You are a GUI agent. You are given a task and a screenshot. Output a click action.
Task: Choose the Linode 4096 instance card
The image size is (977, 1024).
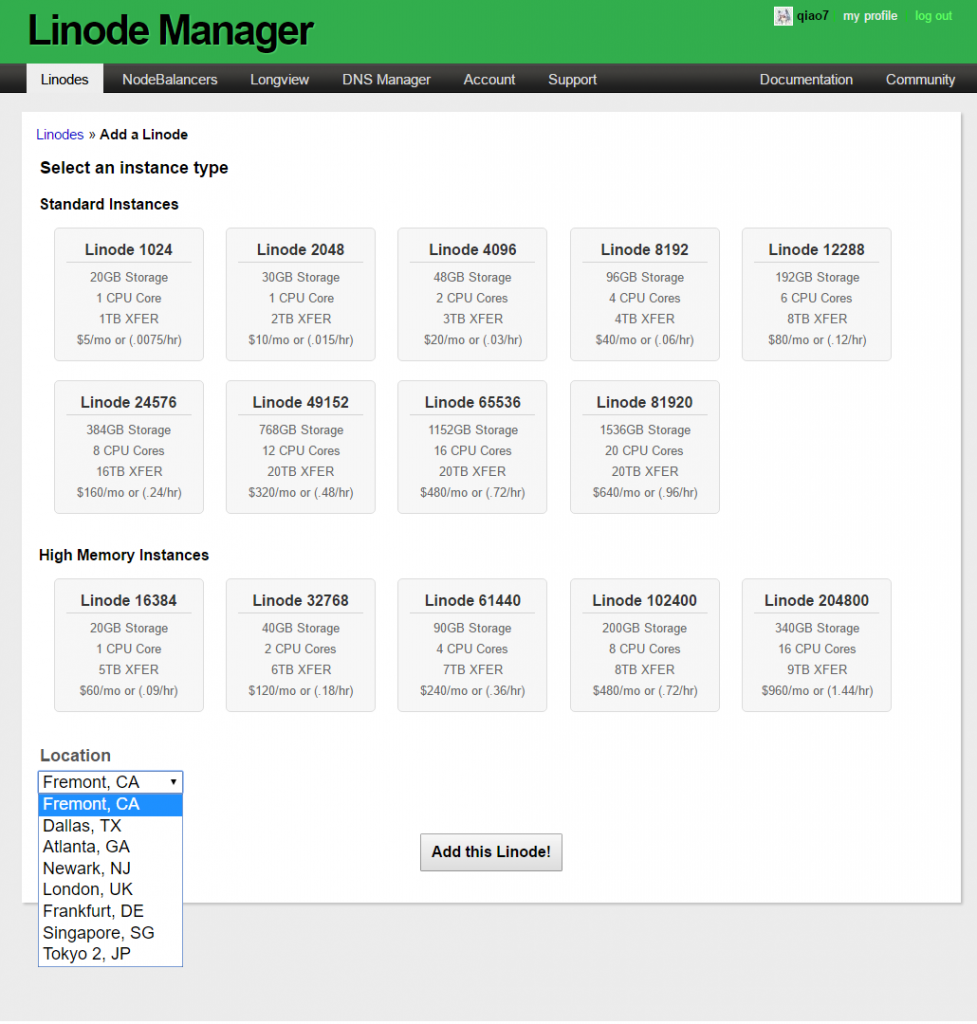tap(472, 294)
